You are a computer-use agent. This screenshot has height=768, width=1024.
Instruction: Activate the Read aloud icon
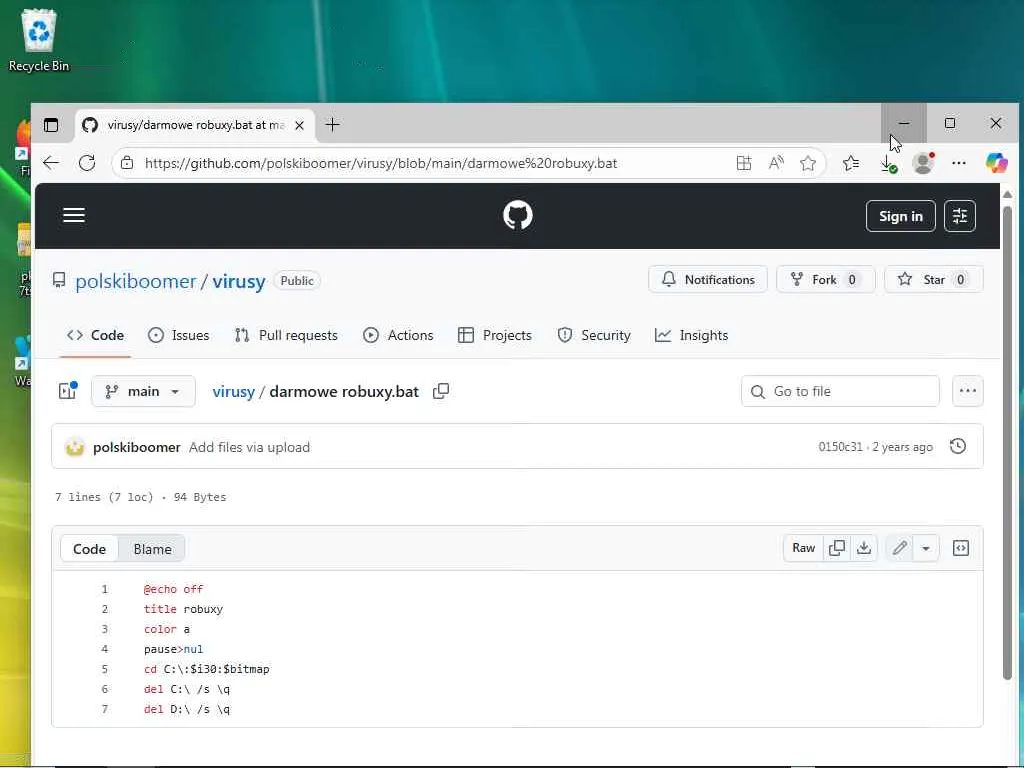(x=776, y=163)
